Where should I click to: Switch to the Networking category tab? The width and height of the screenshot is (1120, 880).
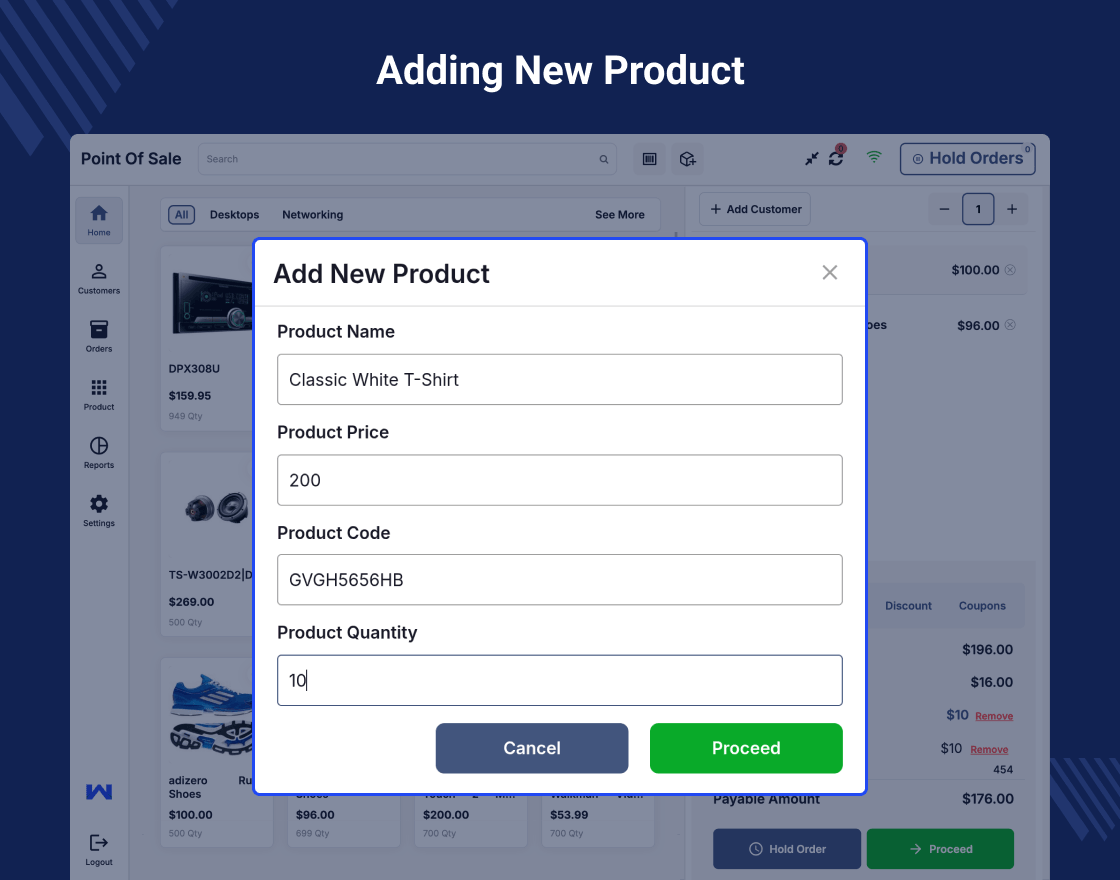312,215
